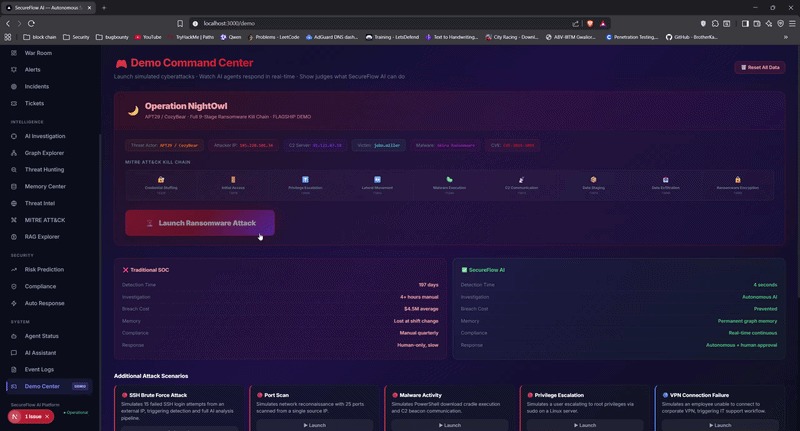
Task: Open the GitHub bookmark in bookmarks bar
Action: click(x=691, y=37)
